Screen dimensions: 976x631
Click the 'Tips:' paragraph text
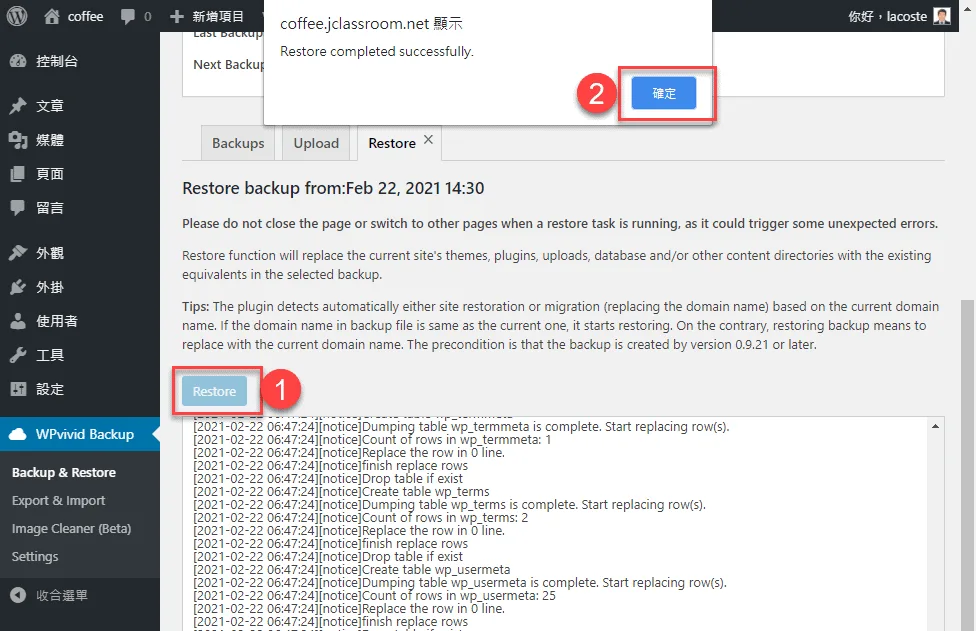(x=560, y=325)
